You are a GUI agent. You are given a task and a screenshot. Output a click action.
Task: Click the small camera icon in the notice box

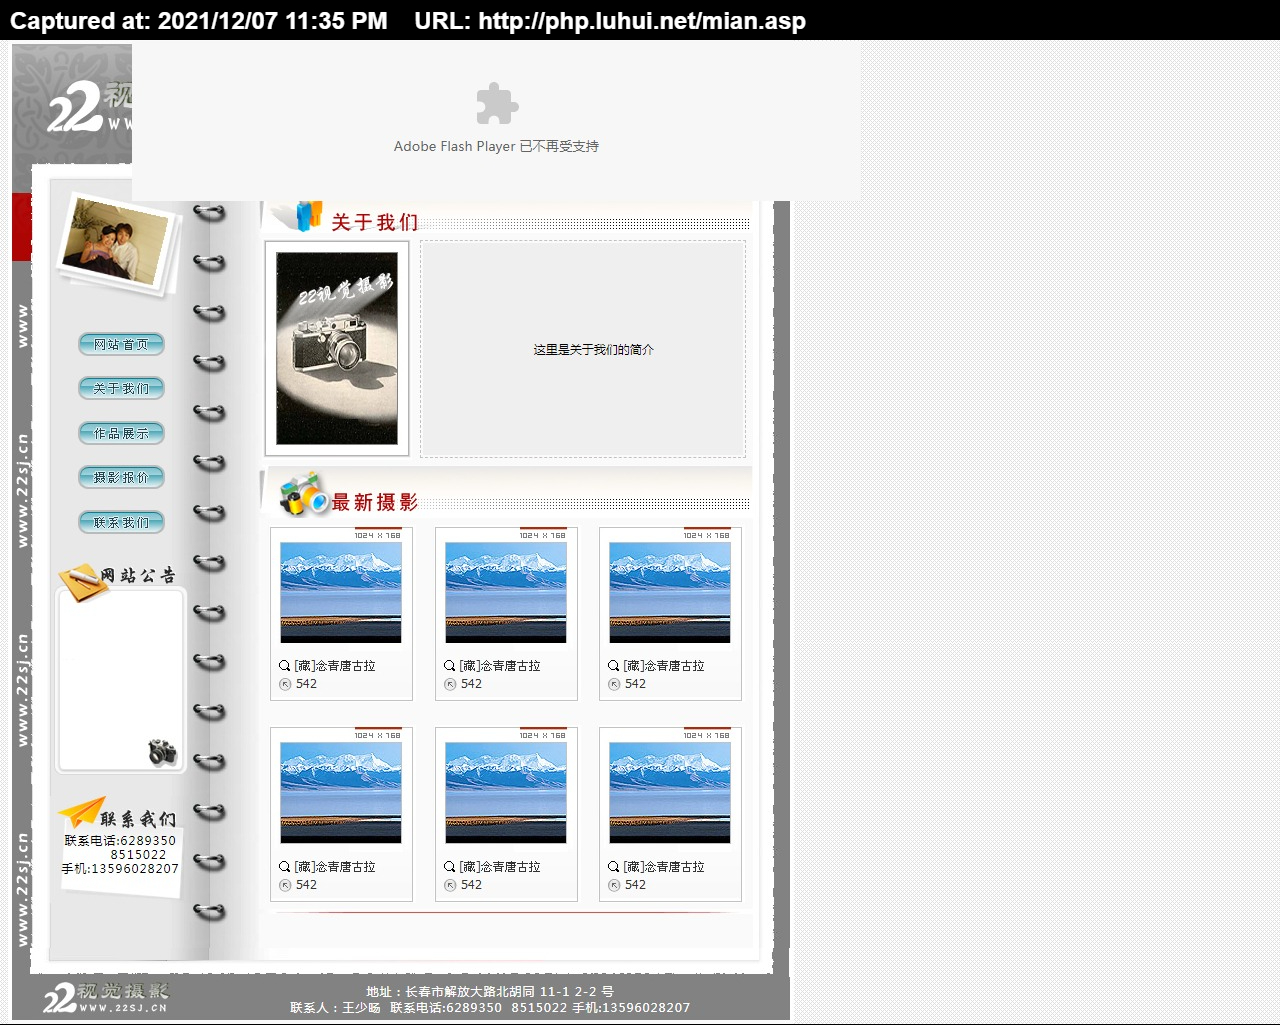(x=163, y=752)
